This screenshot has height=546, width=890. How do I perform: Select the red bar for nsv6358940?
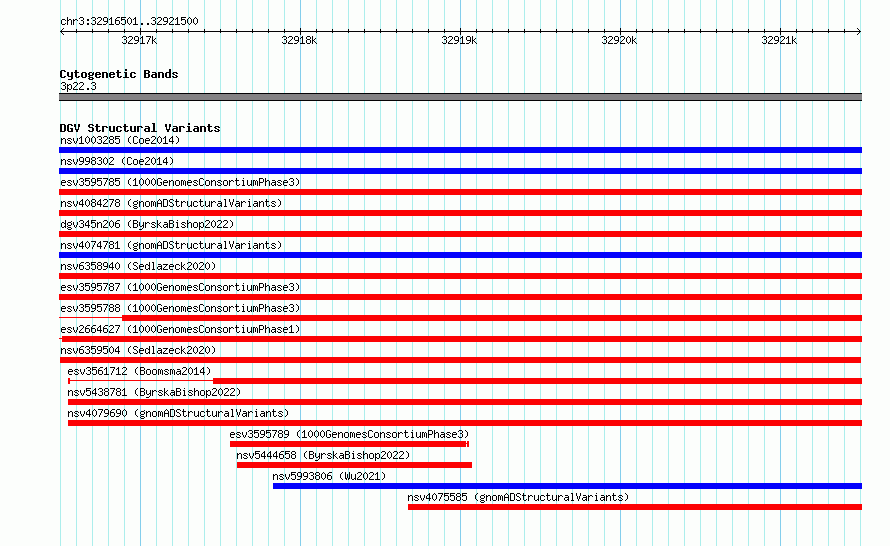pos(460,276)
